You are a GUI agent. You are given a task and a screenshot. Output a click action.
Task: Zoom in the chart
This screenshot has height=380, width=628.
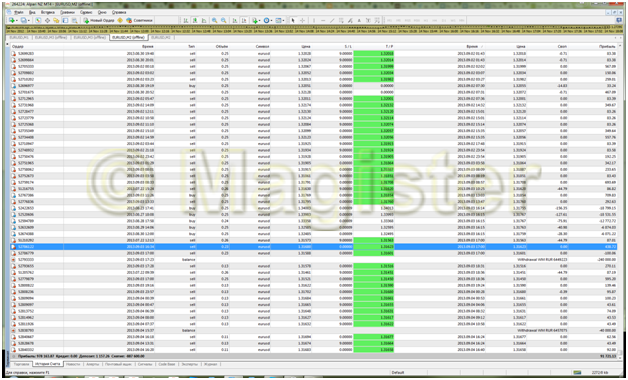[x=215, y=20]
